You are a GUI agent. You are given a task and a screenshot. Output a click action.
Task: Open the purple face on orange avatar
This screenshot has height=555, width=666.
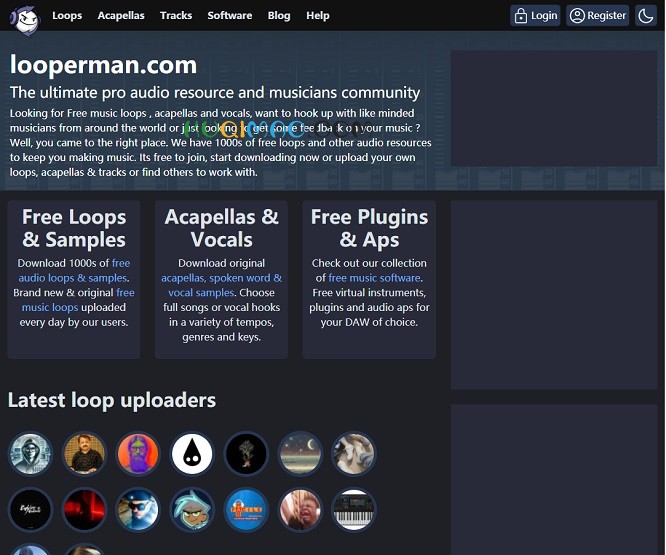tap(138, 453)
